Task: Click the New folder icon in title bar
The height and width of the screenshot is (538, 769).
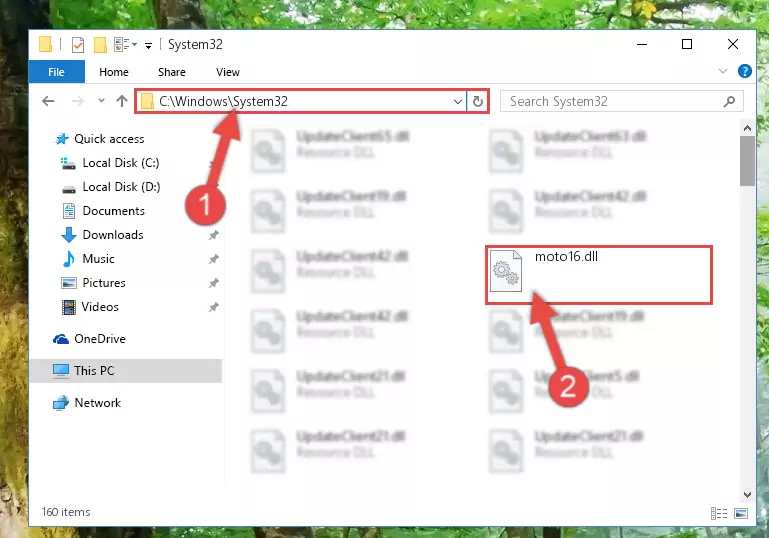Action: [100, 45]
